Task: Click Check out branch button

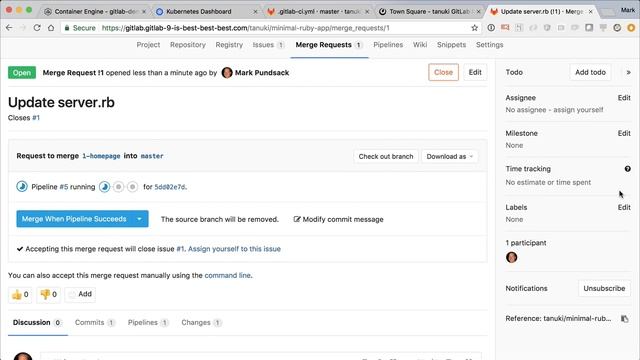Action: click(386, 156)
